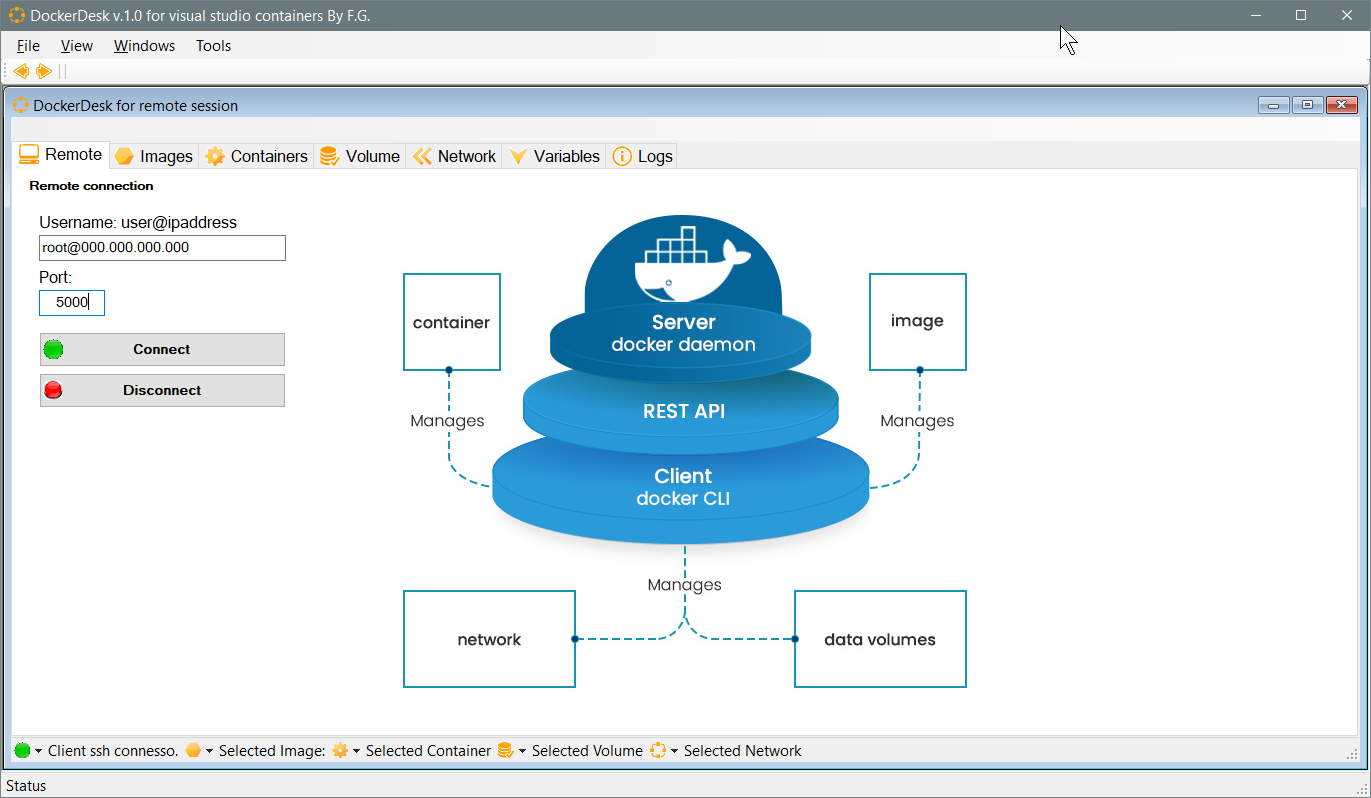Click the Logs tab info icon
The width and height of the screenshot is (1371, 798).
pos(622,156)
